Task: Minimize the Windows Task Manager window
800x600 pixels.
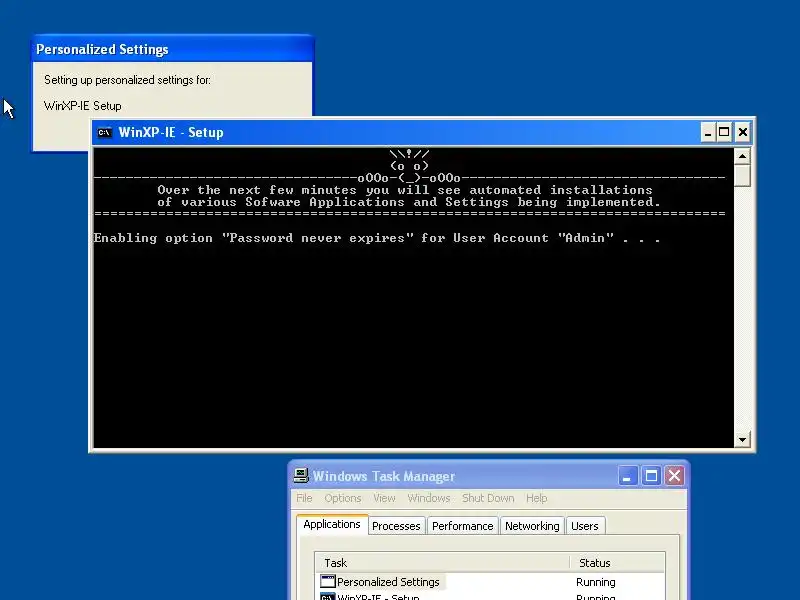Action: click(627, 476)
